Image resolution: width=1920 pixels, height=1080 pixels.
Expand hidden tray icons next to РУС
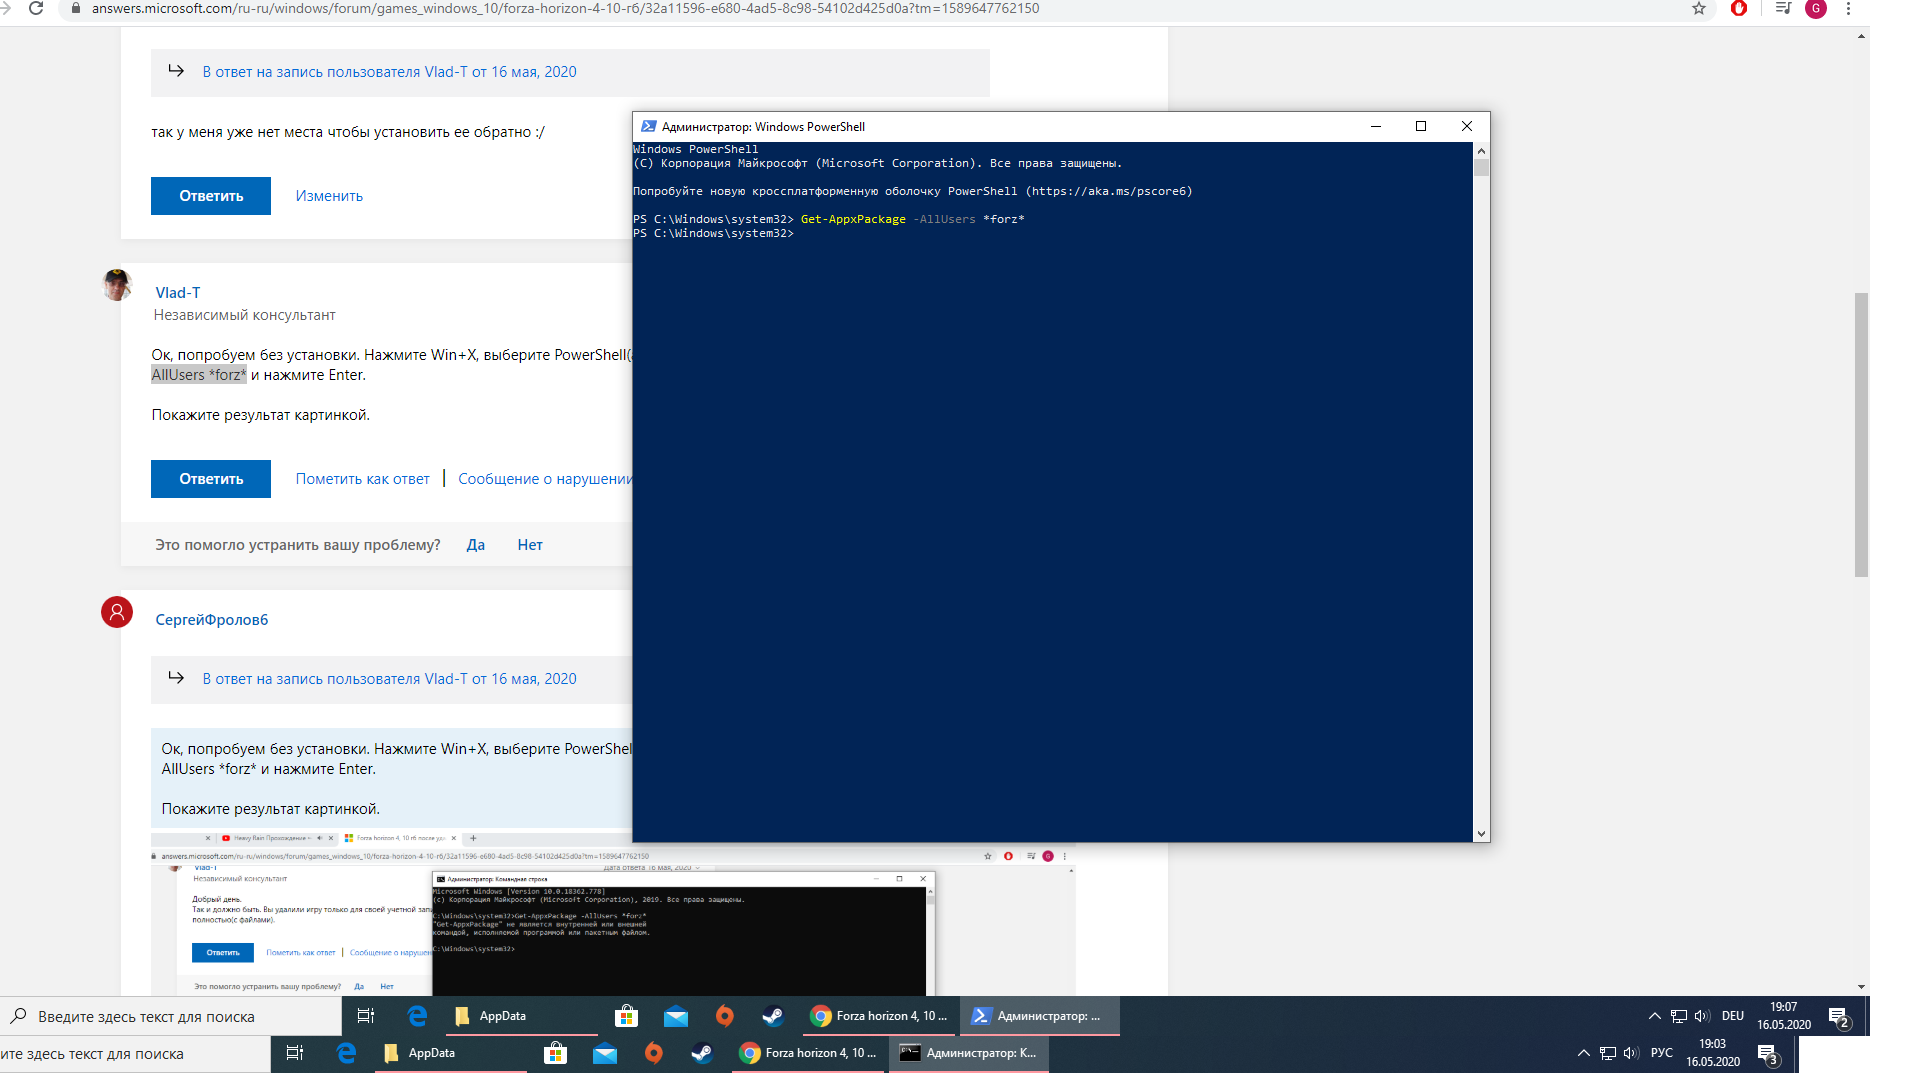click(x=1583, y=1053)
